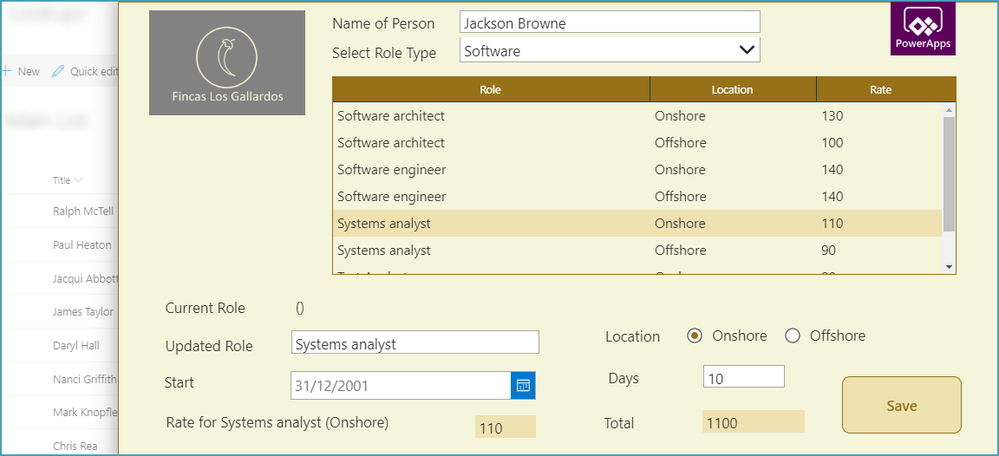Click the Name of Person text field
This screenshot has width=999, height=456.
610,22
